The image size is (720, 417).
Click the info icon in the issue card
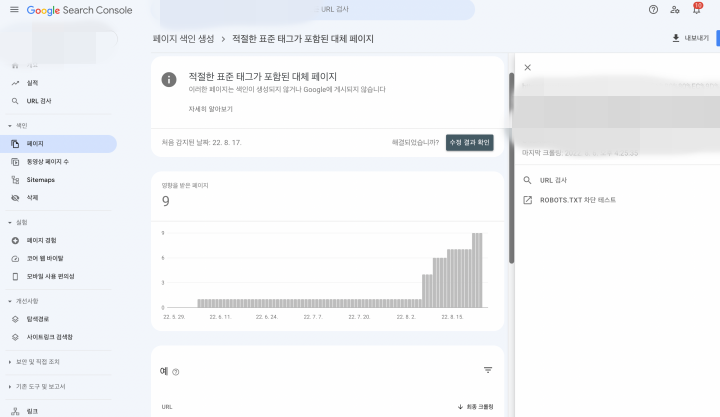pyautogui.click(x=169, y=79)
